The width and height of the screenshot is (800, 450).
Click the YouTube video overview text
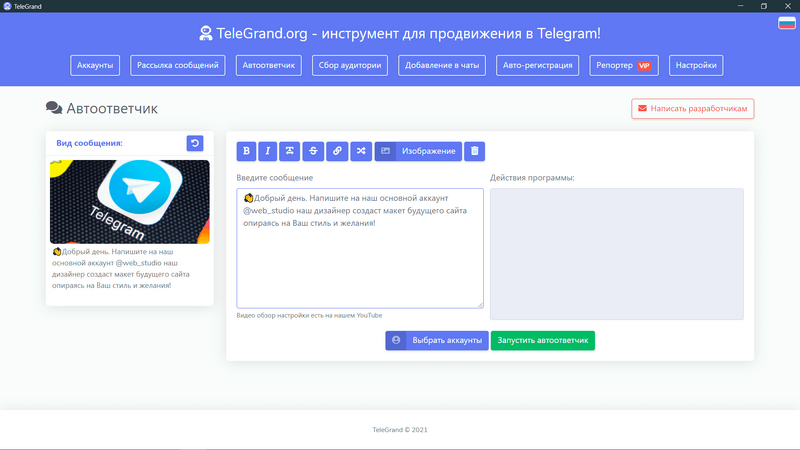click(x=309, y=315)
